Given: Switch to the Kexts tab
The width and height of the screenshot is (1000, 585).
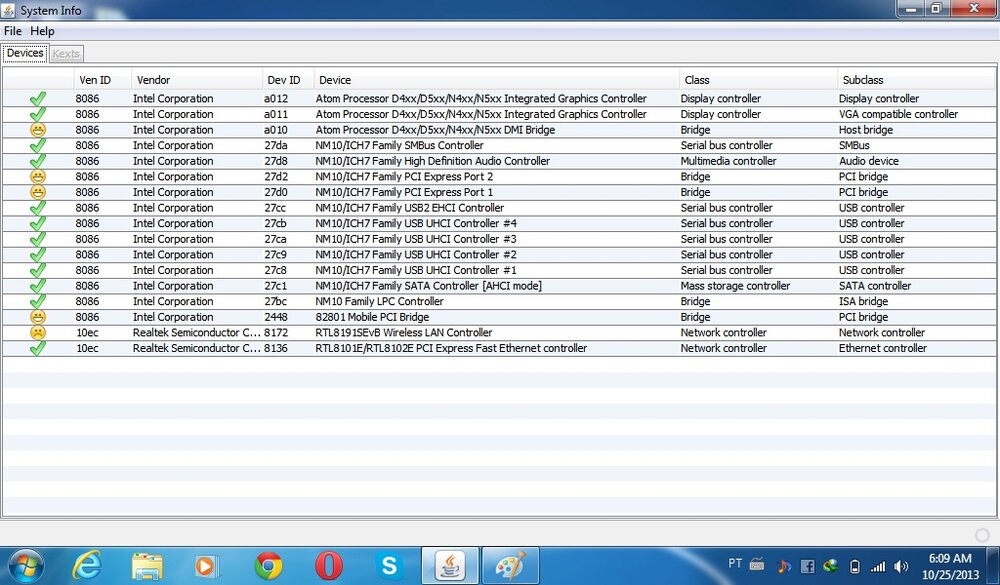Looking at the screenshot, I should (66, 53).
